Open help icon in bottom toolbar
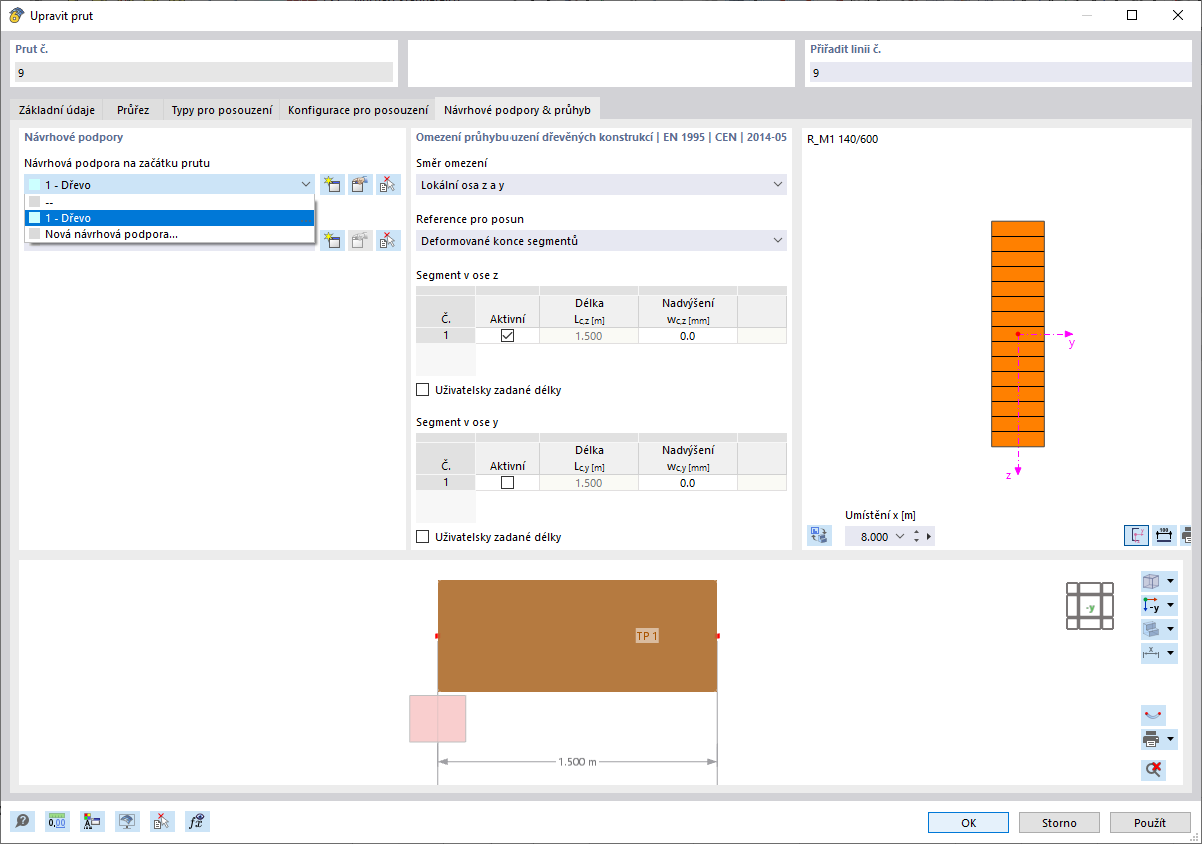 click(22, 822)
